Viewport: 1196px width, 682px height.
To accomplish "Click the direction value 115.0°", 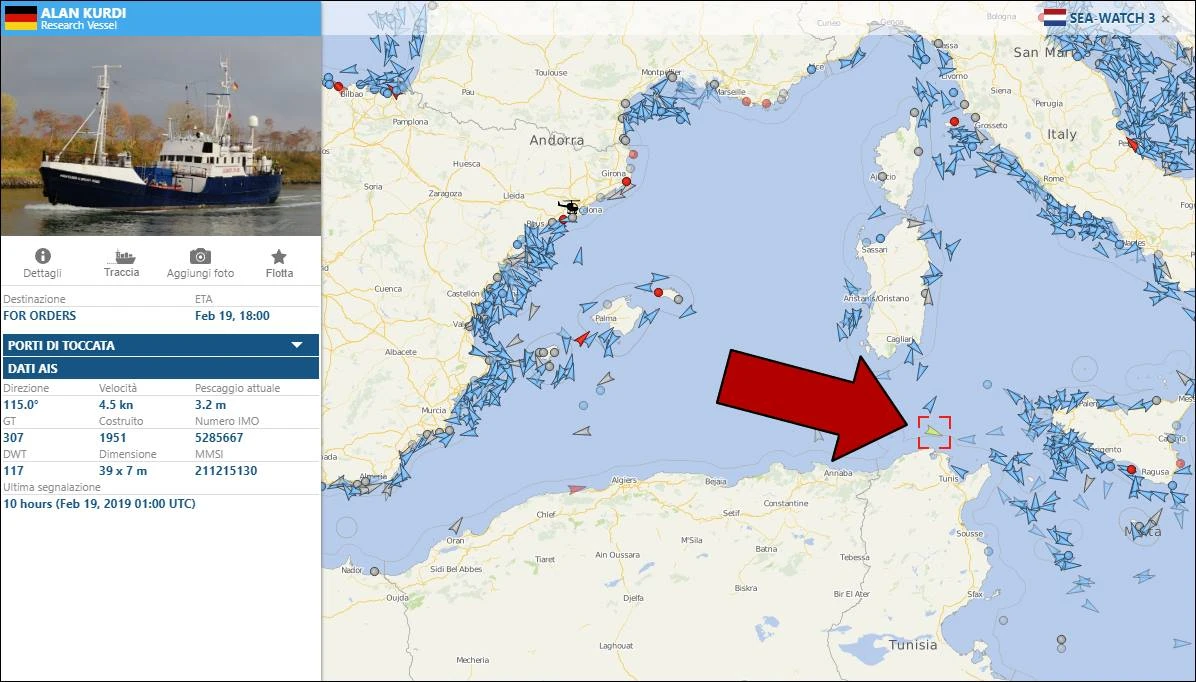I will 21,405.
